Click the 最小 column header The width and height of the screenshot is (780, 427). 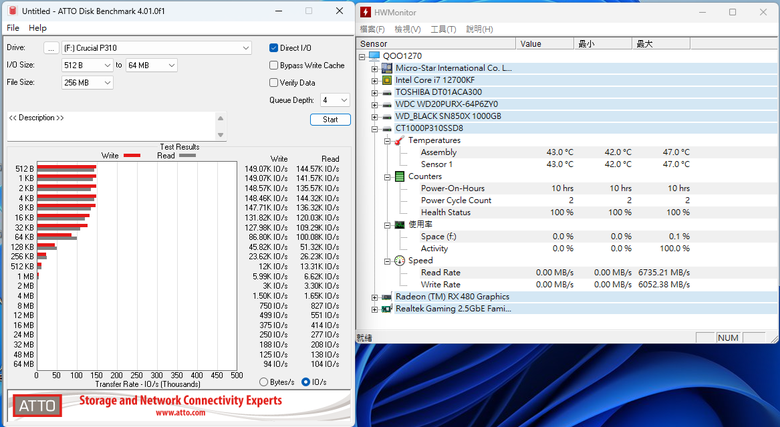tap(603, 44)
